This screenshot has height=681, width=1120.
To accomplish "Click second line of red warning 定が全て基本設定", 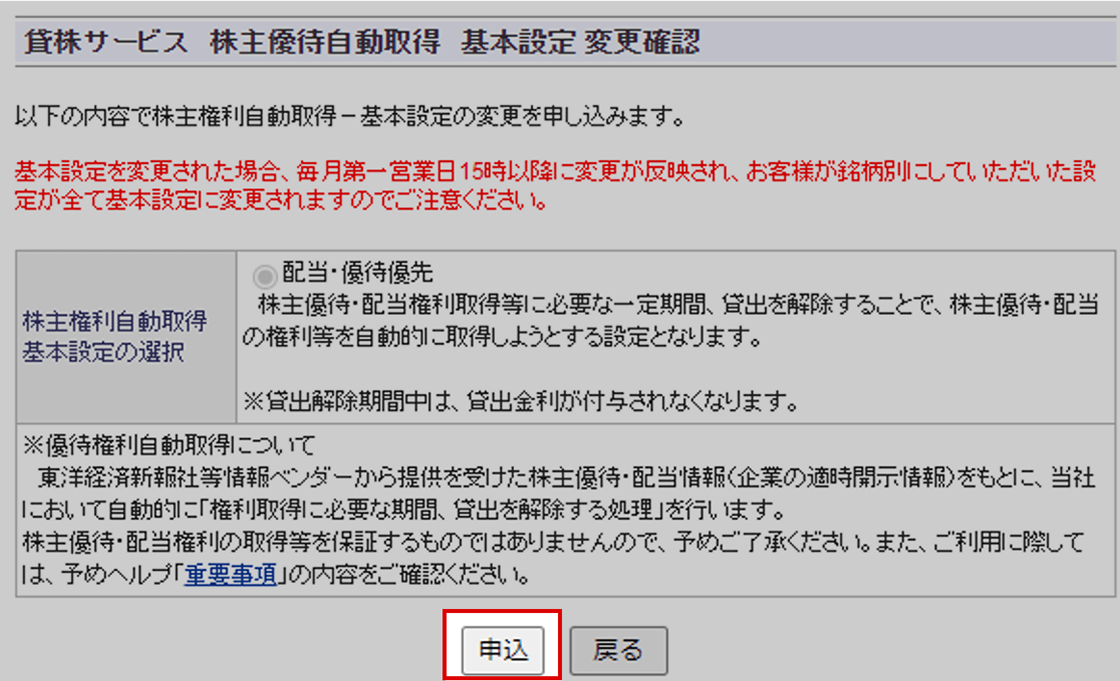I will pyautogui.click(x=281, y=201).
